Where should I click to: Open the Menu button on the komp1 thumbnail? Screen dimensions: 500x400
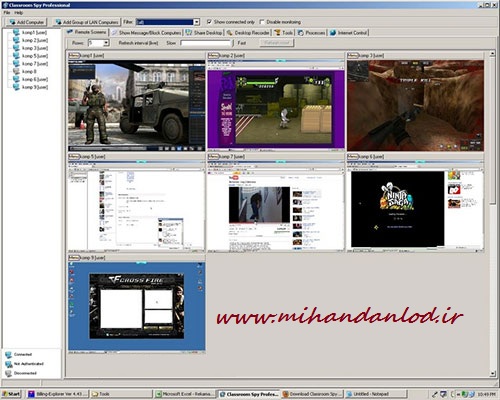(x=74, y=55)
